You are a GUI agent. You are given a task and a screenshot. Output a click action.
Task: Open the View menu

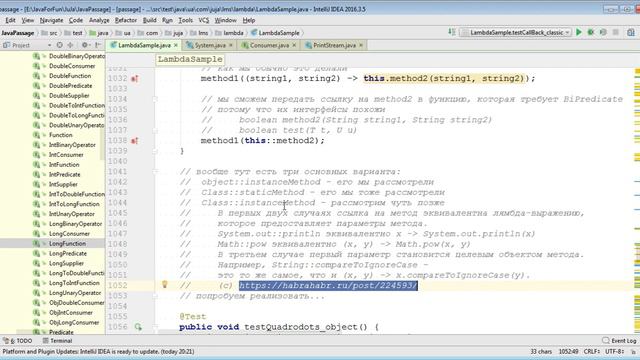click(28, 20)
